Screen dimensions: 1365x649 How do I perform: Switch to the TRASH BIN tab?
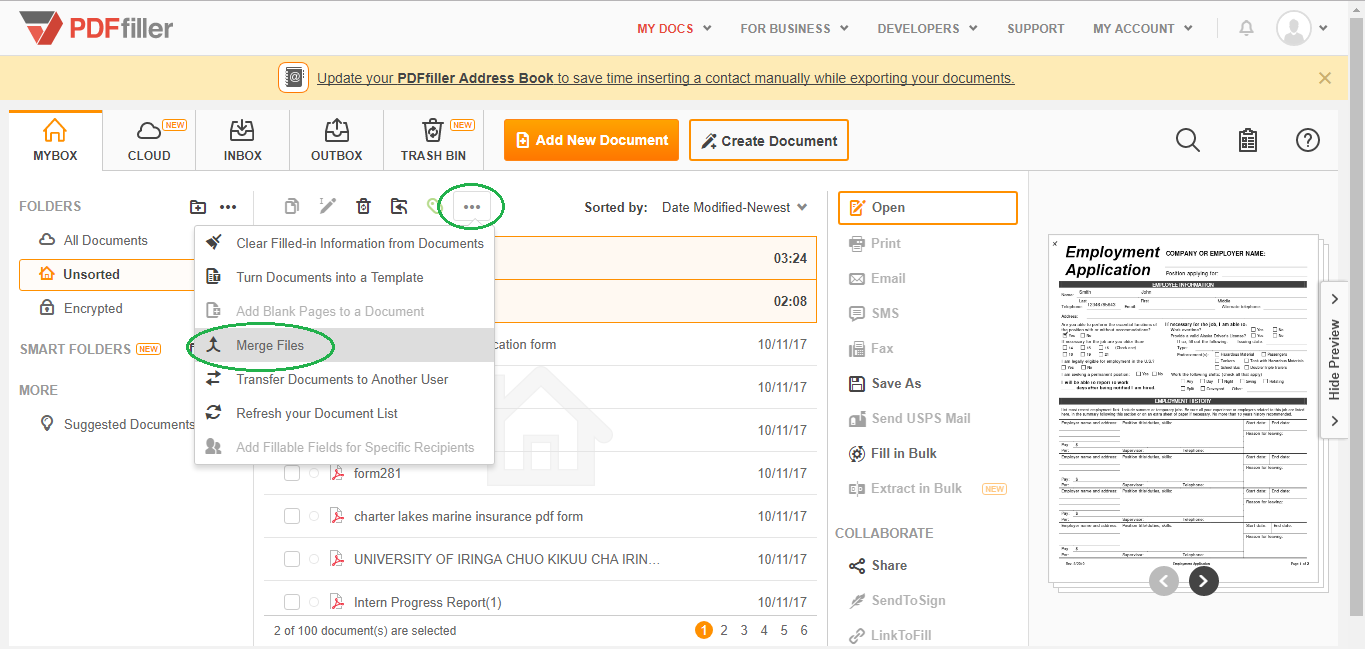433,140
